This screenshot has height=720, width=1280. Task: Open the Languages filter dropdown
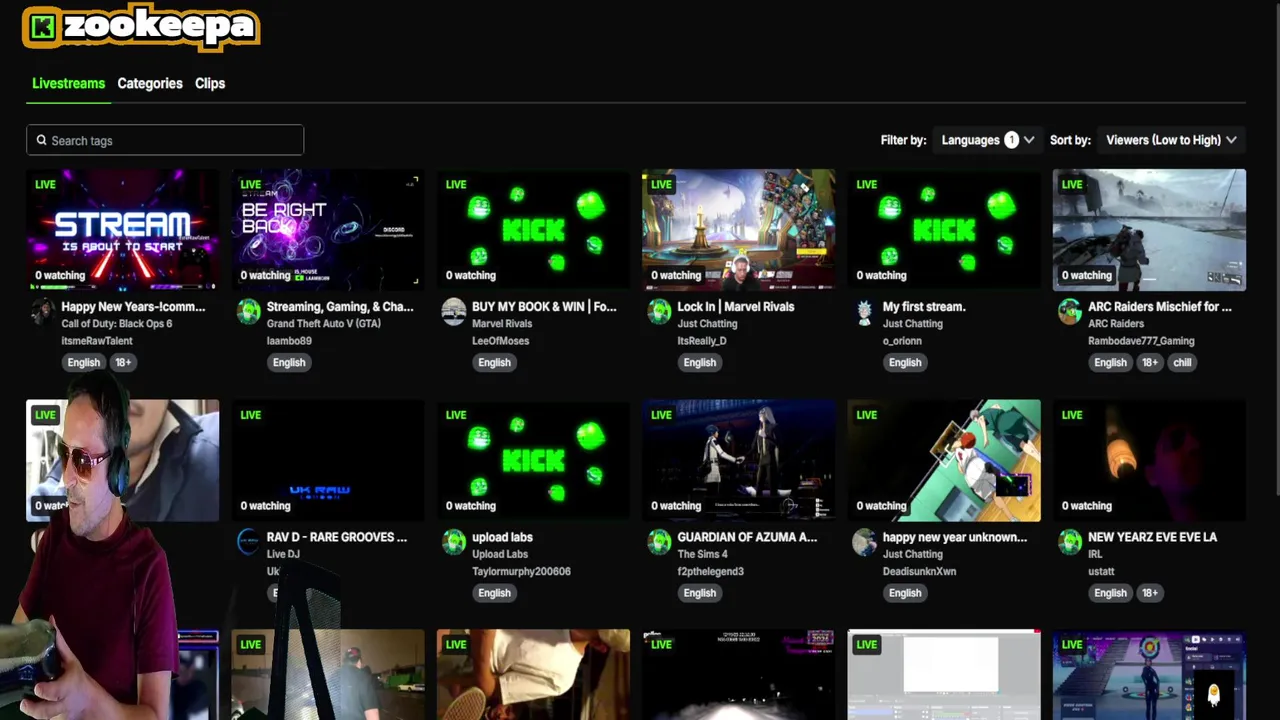[x=987, y=140]
